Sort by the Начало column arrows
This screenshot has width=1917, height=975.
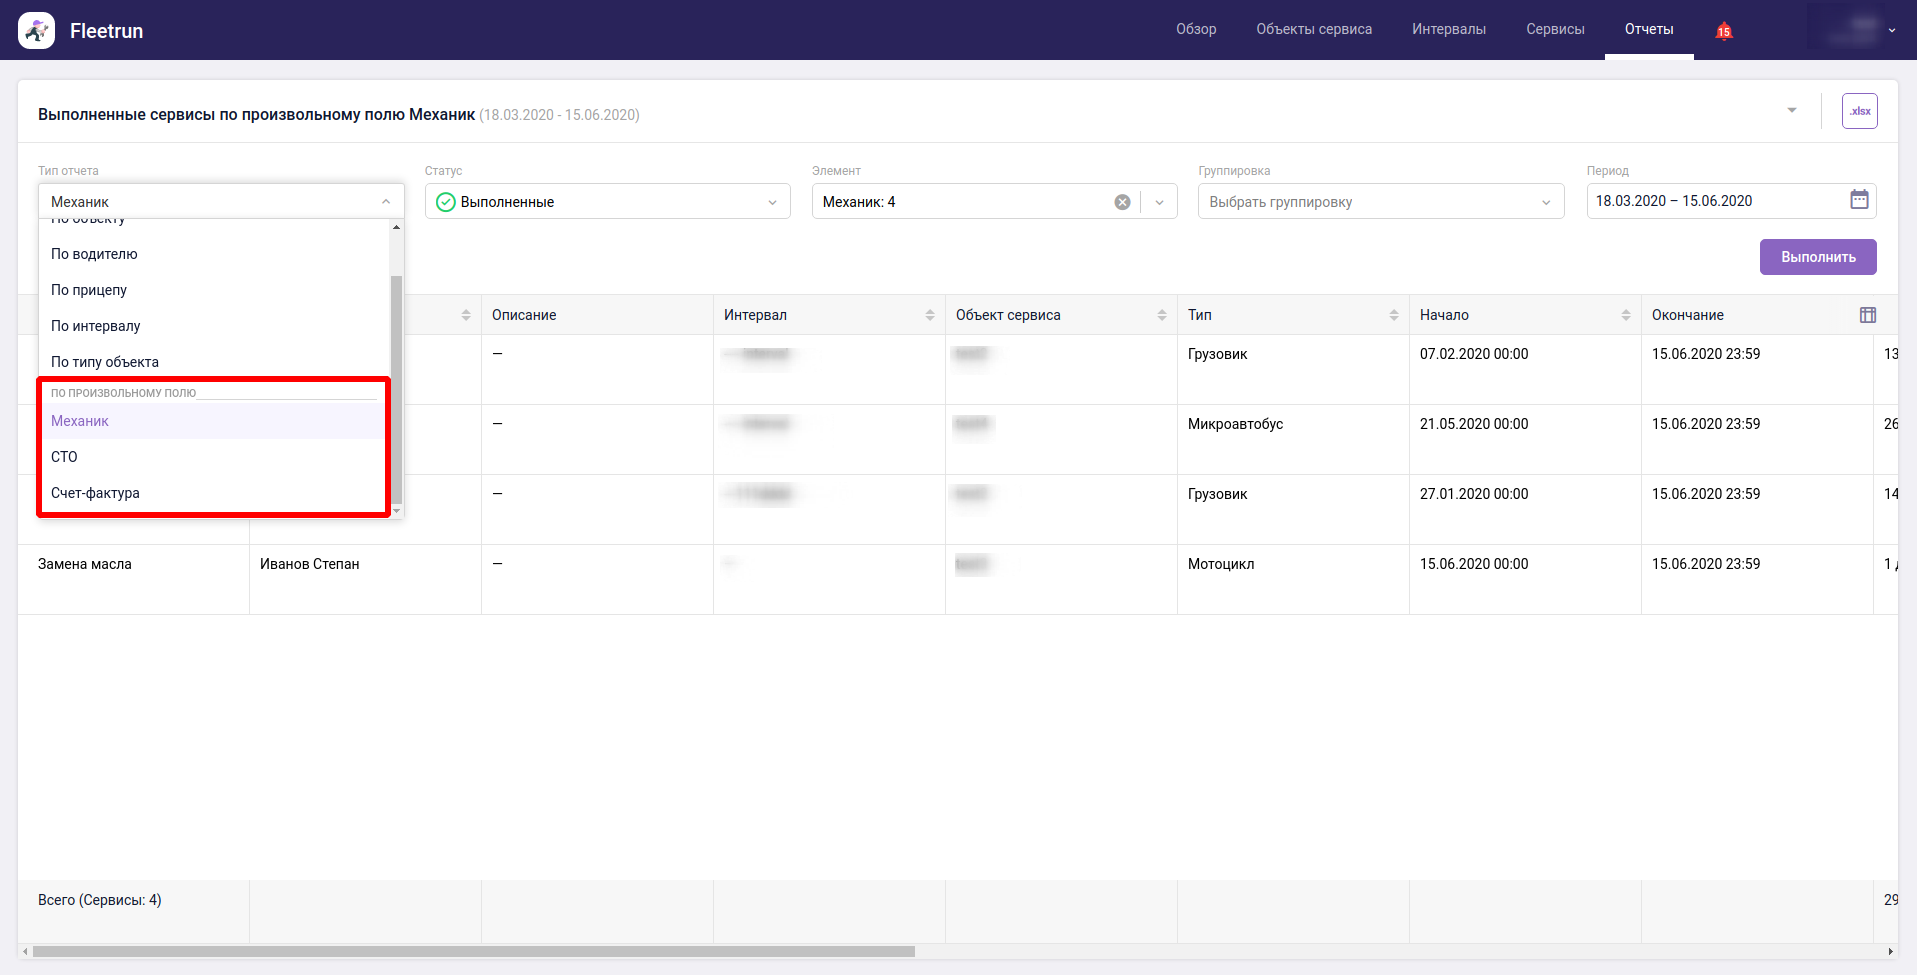(1625, 315)
